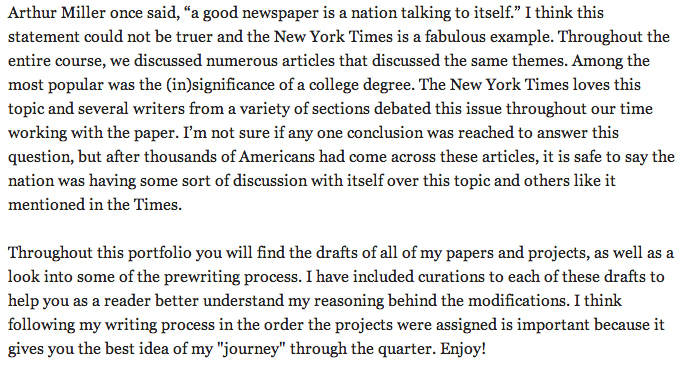Click the quoted word "journey"

tap(250, 349)
